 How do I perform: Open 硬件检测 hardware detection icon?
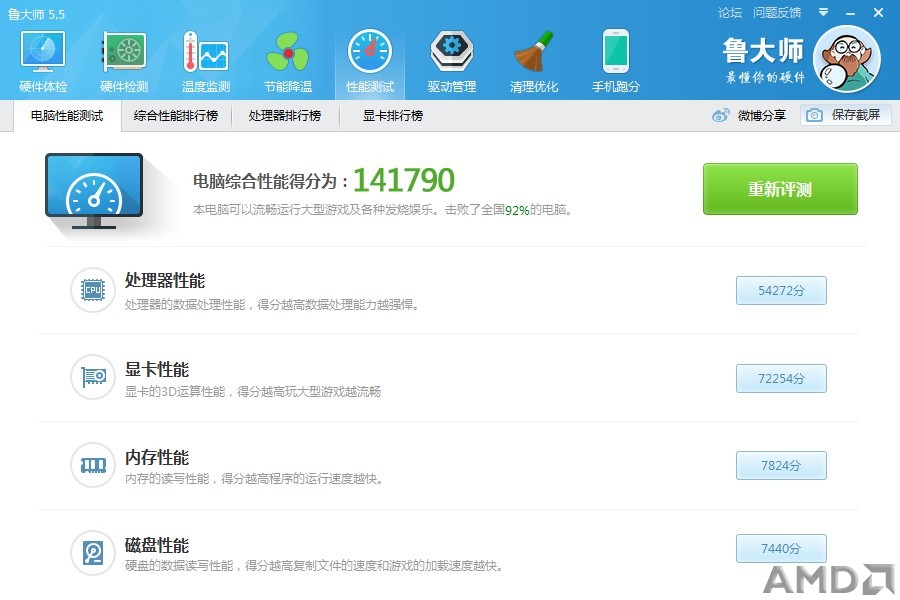click(124, 52)
